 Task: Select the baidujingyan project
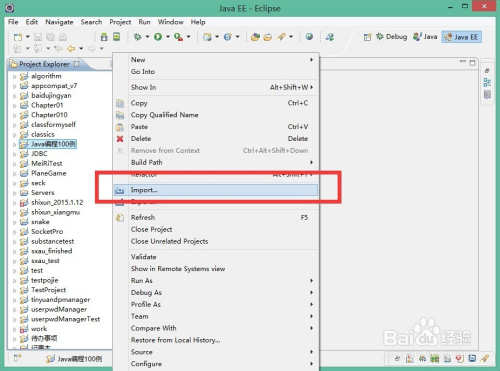pos(51,96)
